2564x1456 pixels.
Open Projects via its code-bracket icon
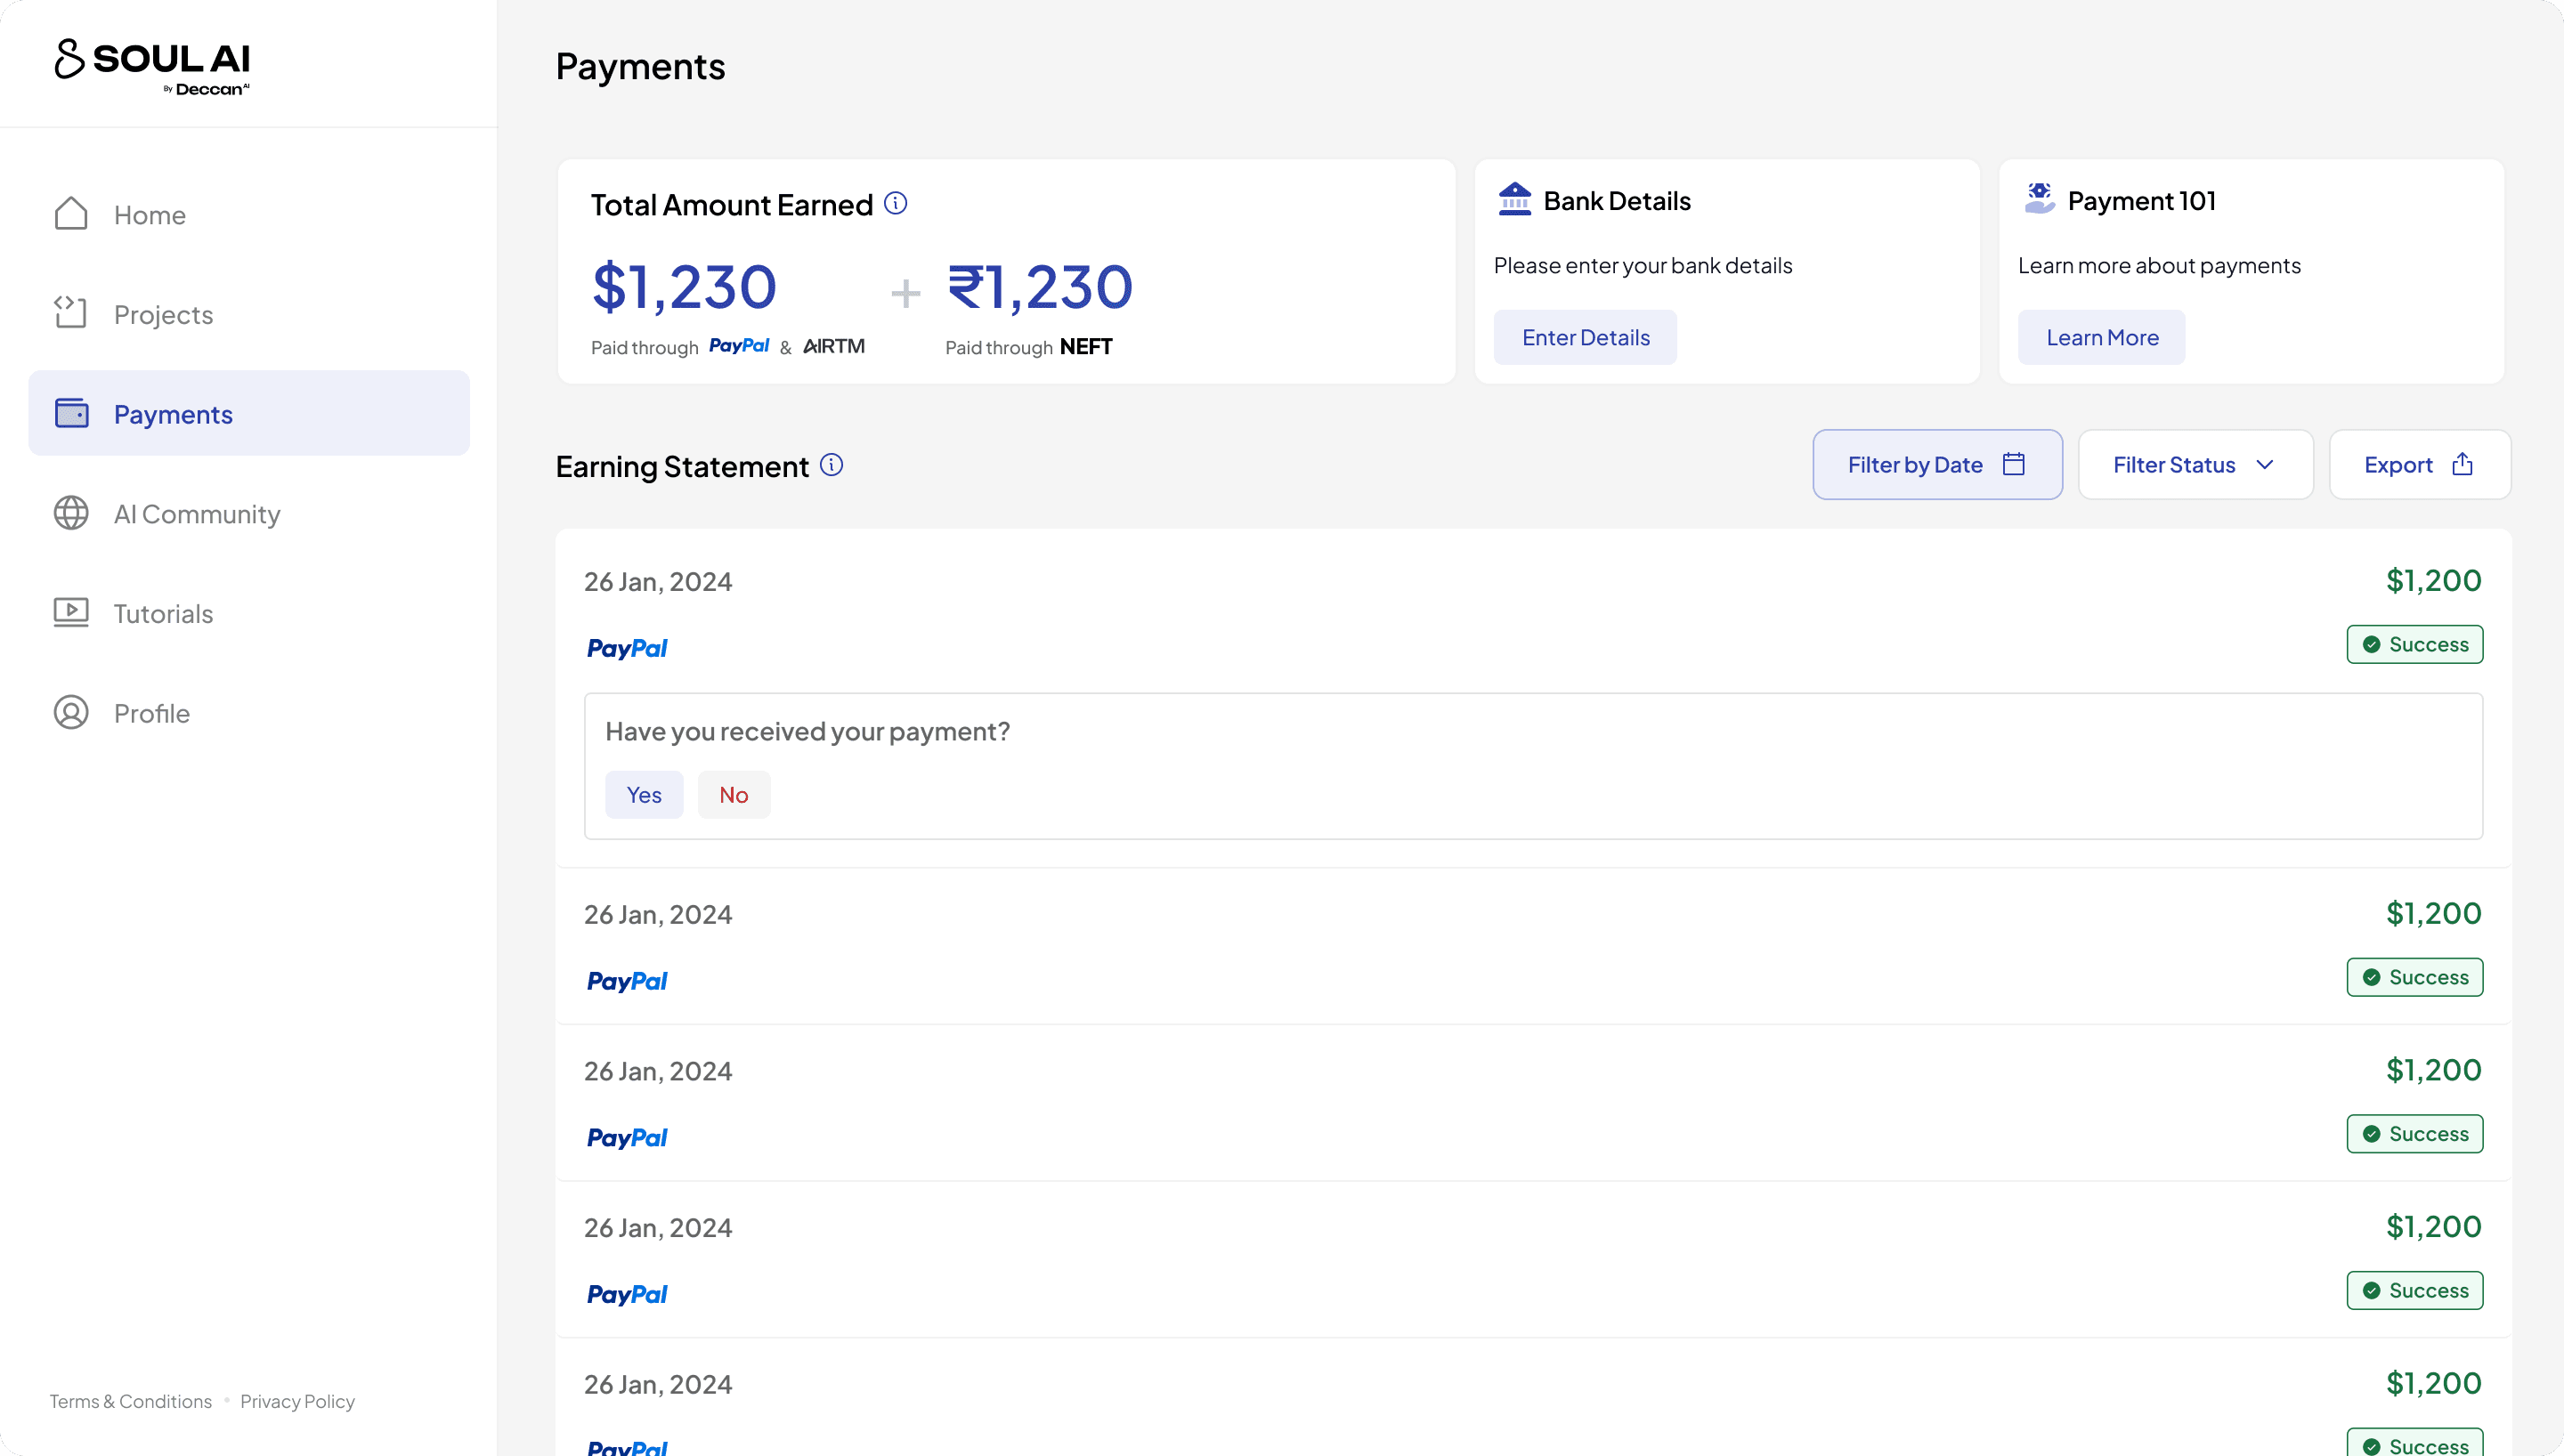(71, 313)
